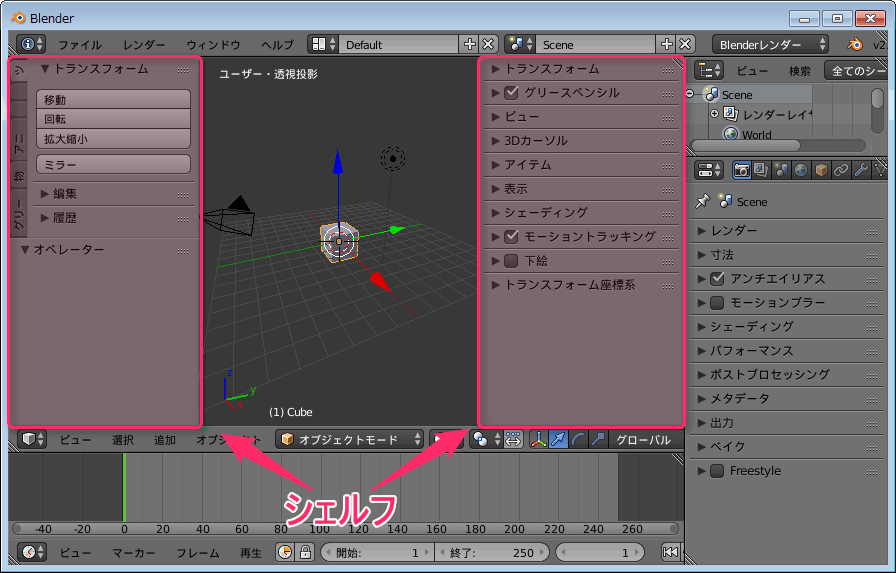
Task: Click the ミラー button
Action: (x=113, y=165)
